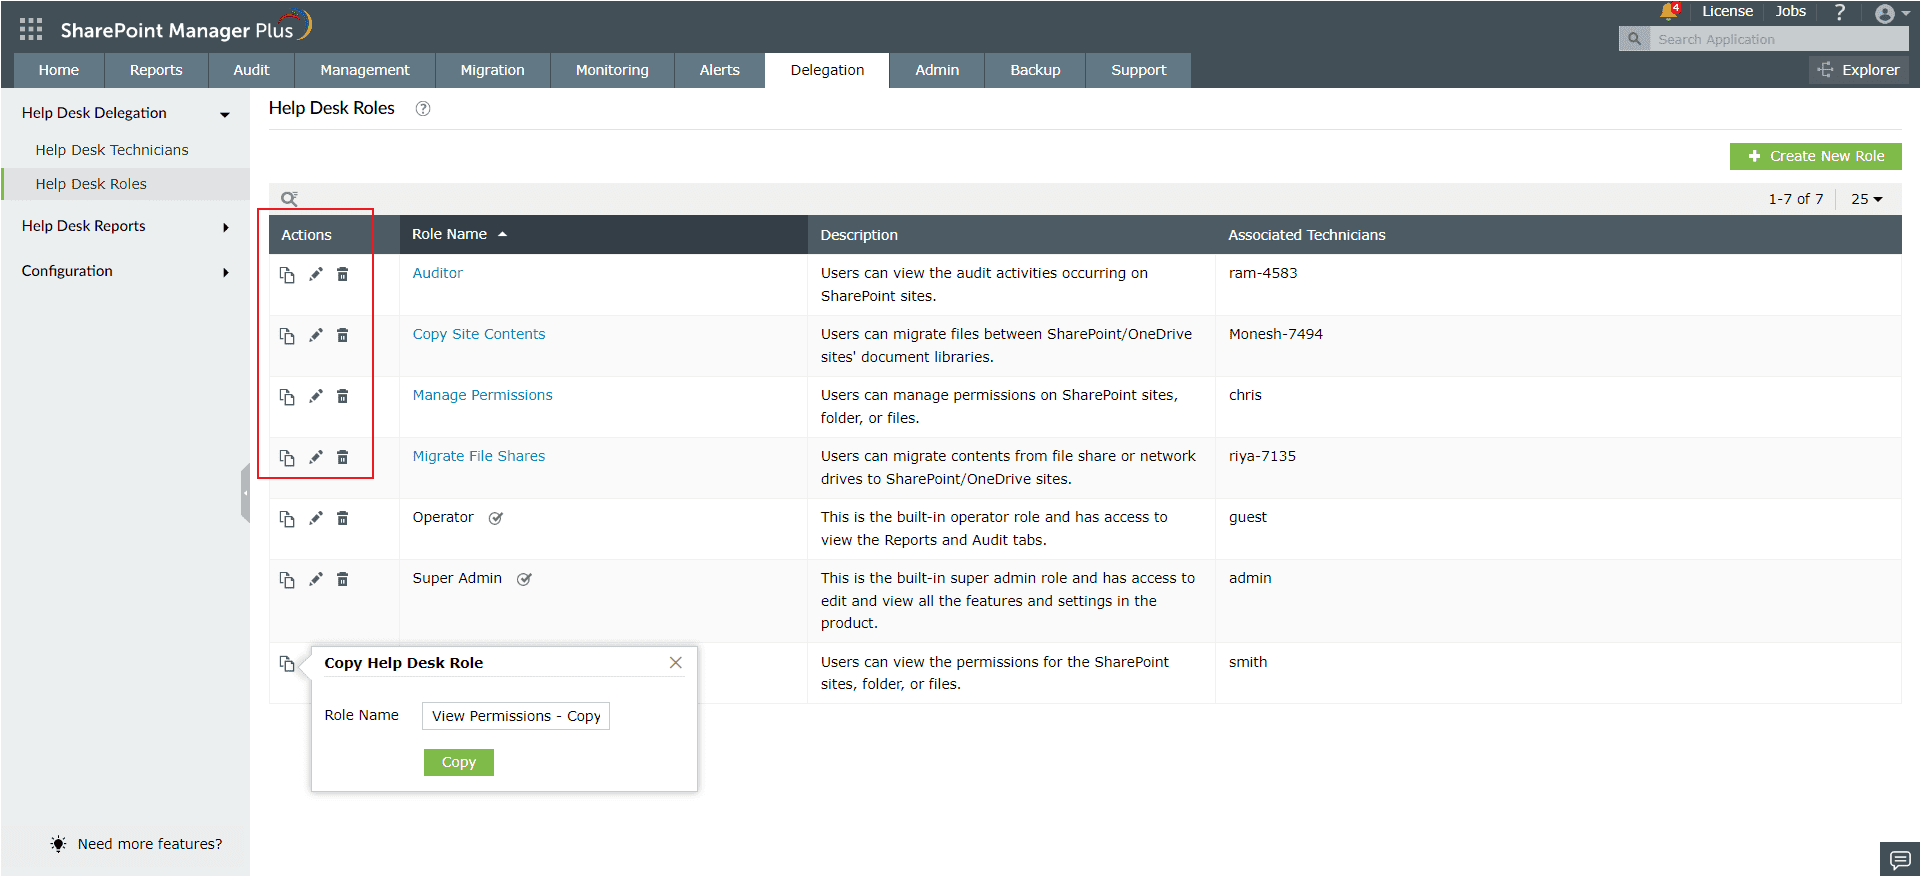Screen dimensions: 1920x877
Task: Delete the Auditor role
Action: pyautogui.click(x=343, y=274)
